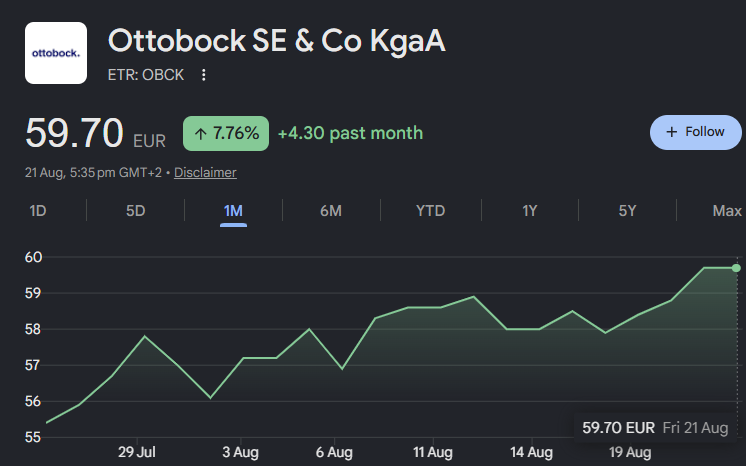Click the green endpoint dot on chart
Screen dimensions: 746x466
[x=736, y=268]
